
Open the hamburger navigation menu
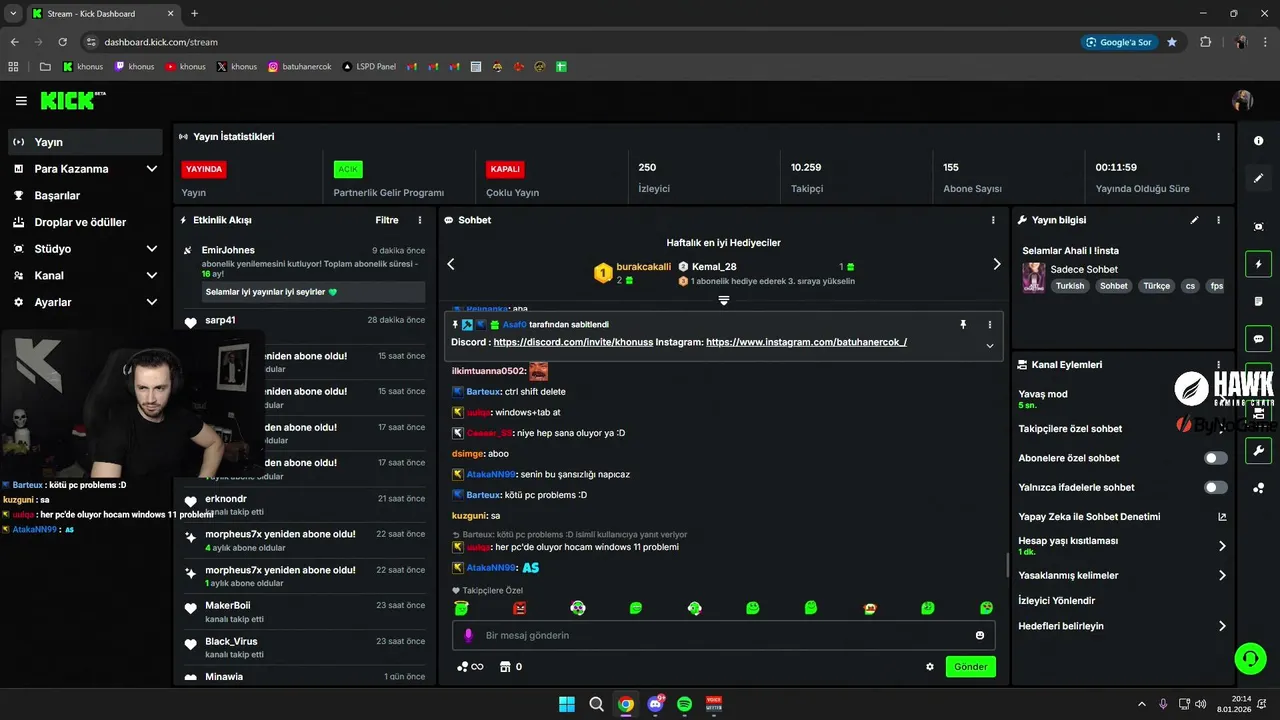pos(21,101)
